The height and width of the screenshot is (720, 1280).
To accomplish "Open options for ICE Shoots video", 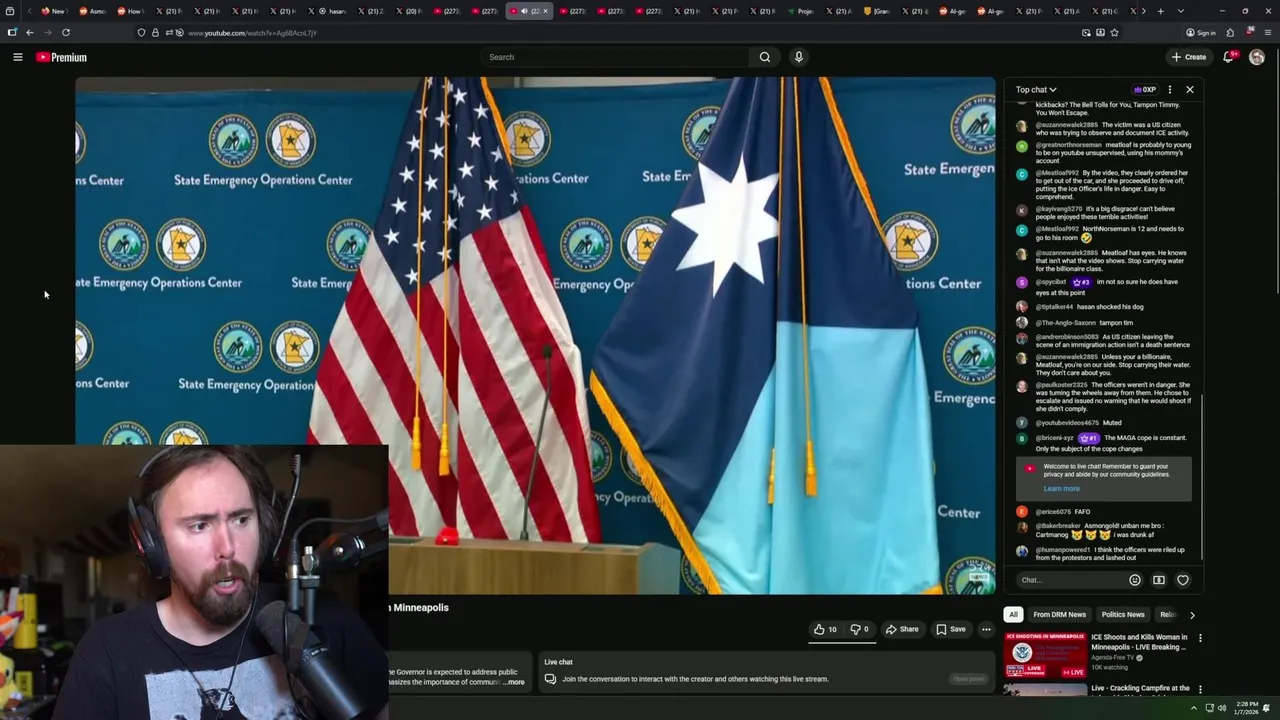I will (1200, 638).
